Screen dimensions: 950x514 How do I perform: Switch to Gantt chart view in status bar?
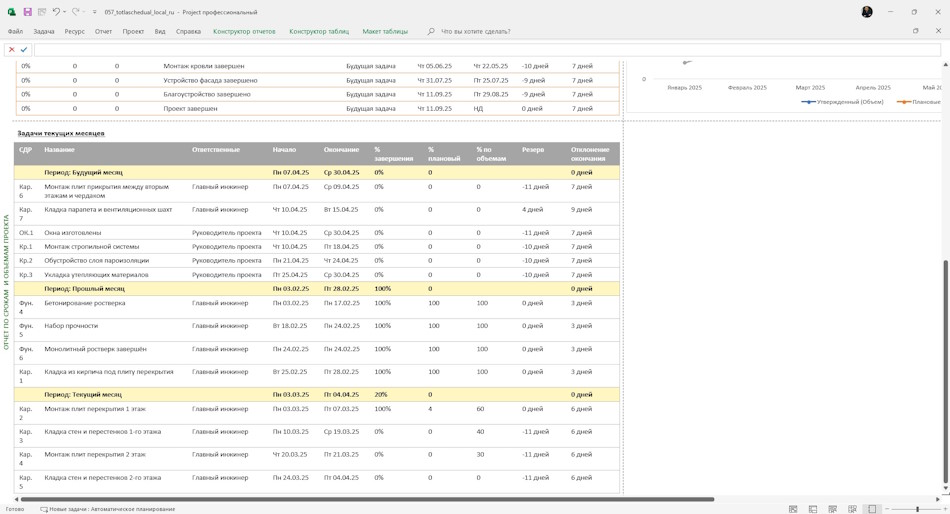(793, 509)
